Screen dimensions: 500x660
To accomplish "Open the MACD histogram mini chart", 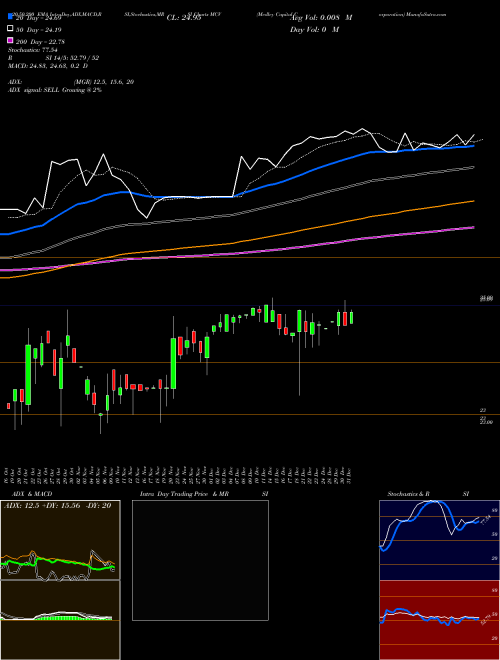I will tap(60, 620).
